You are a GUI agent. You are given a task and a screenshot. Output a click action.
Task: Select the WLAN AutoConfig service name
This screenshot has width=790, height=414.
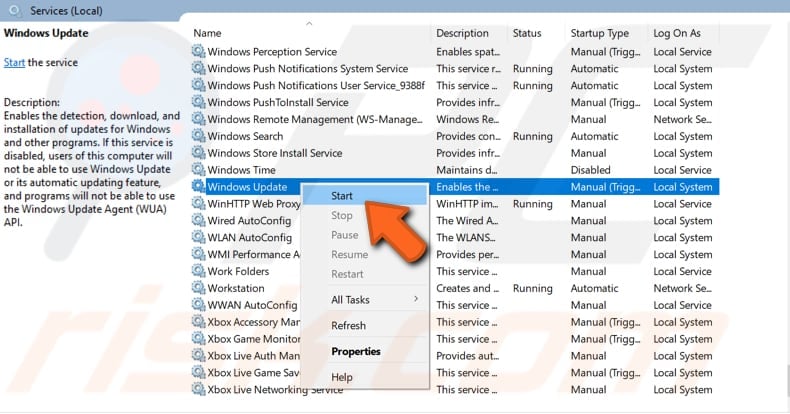click(250, 237)
